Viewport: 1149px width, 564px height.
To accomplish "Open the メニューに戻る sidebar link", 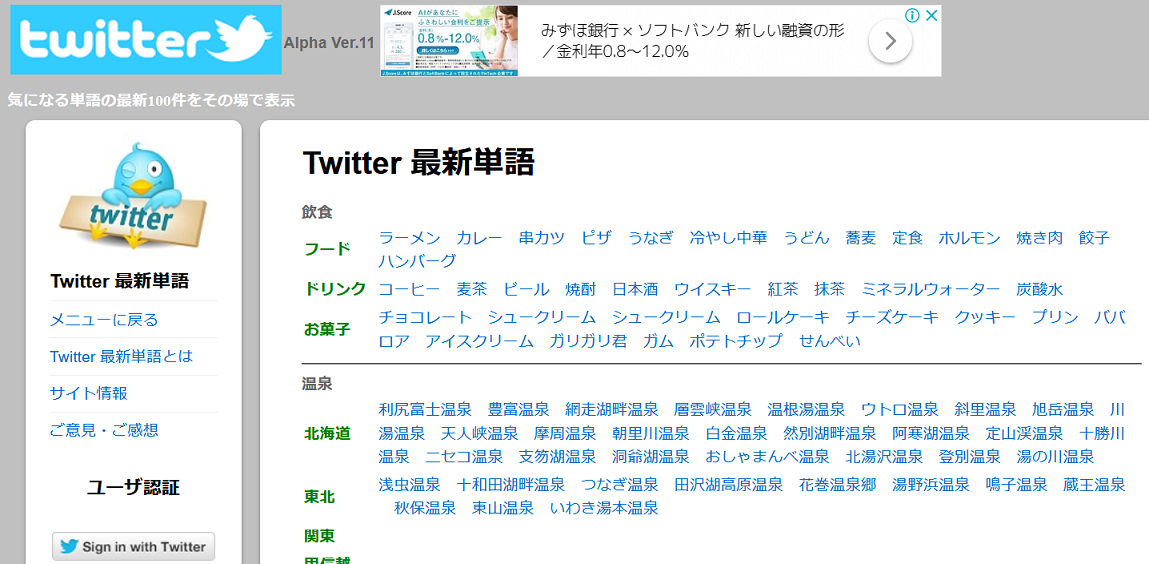I will pyautogui.click(x=104, y=319).
